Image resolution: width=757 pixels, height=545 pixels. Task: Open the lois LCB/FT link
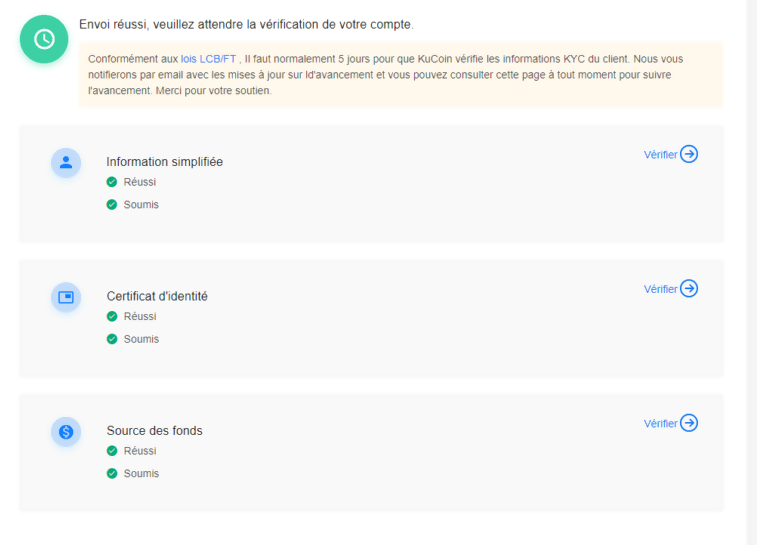tap(208, 59)
